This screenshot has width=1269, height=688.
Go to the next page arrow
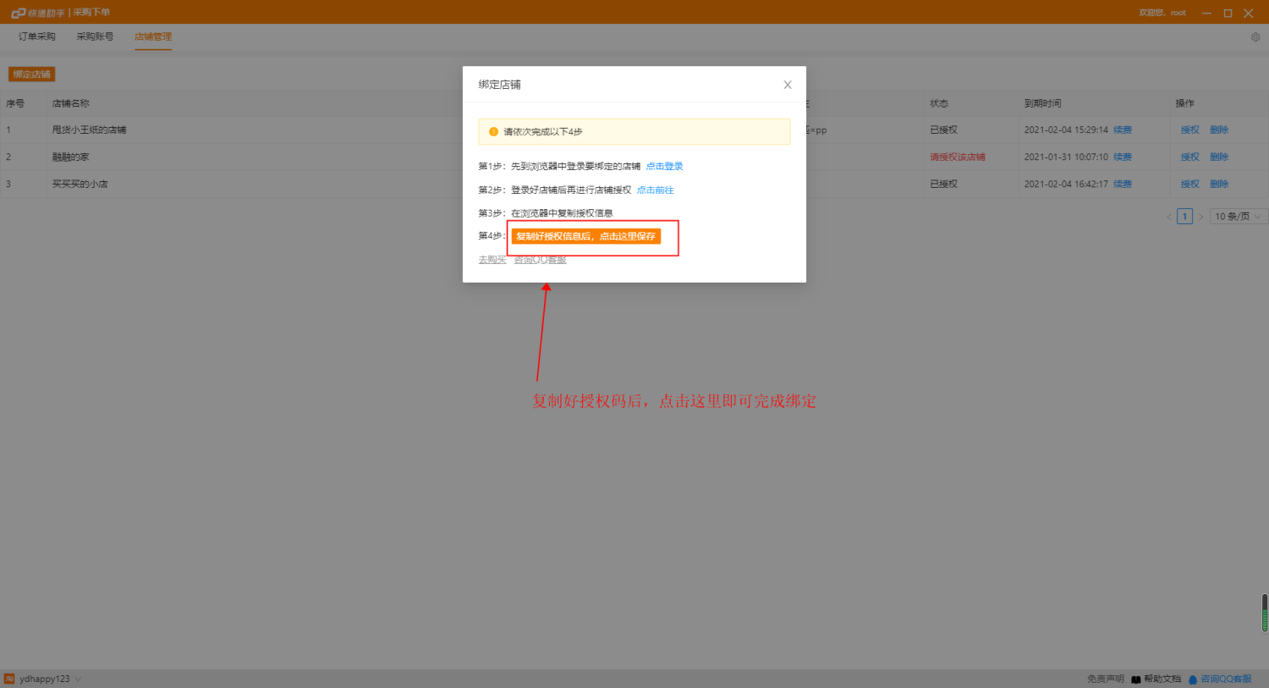pyautogui.click(x=1201, y=216)
